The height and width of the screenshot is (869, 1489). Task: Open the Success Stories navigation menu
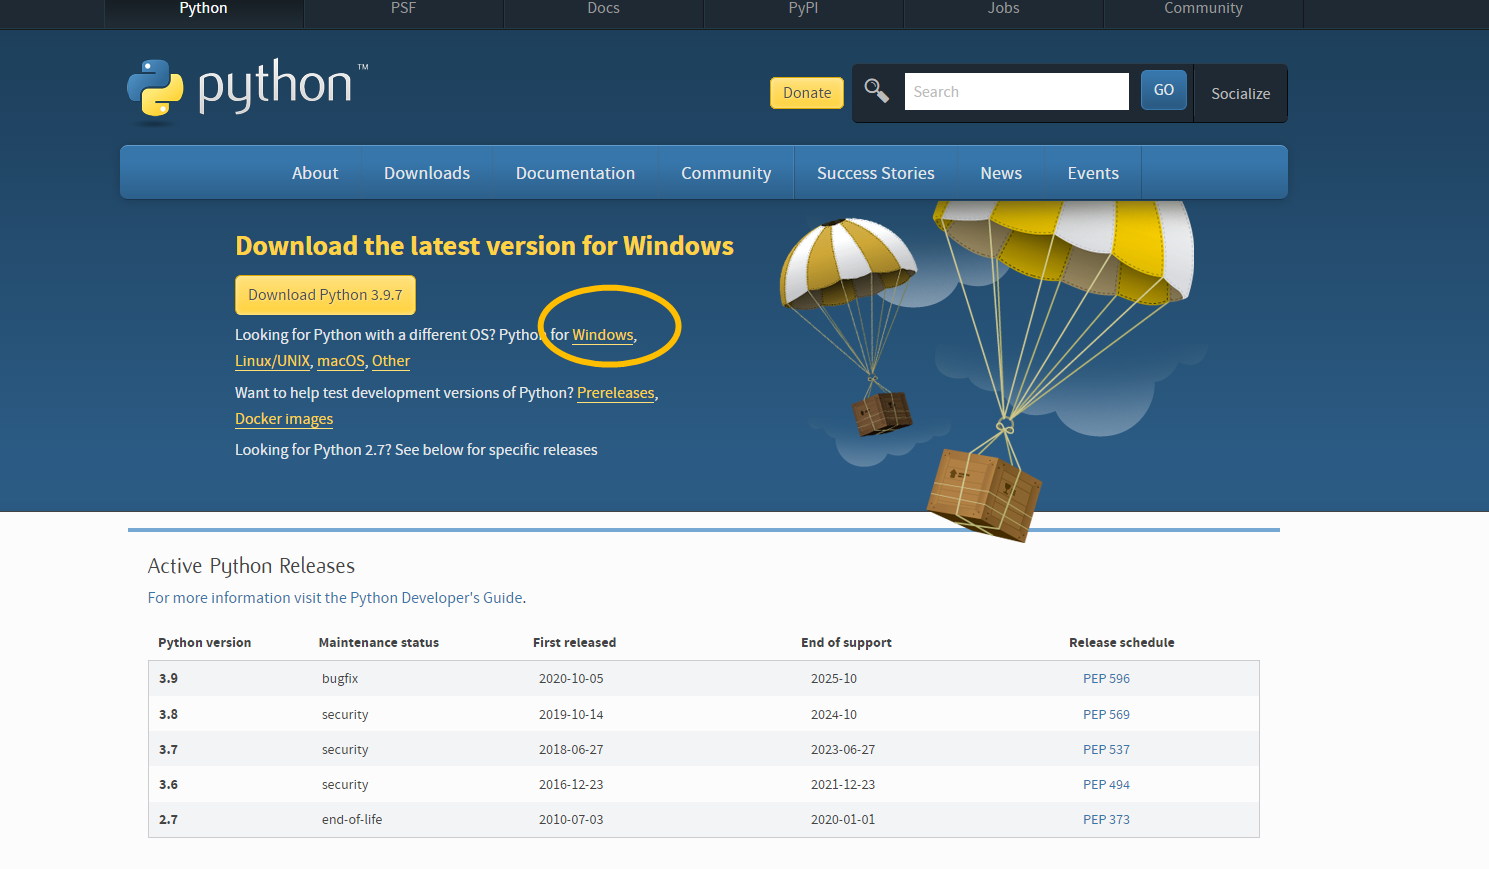(876, 173)
